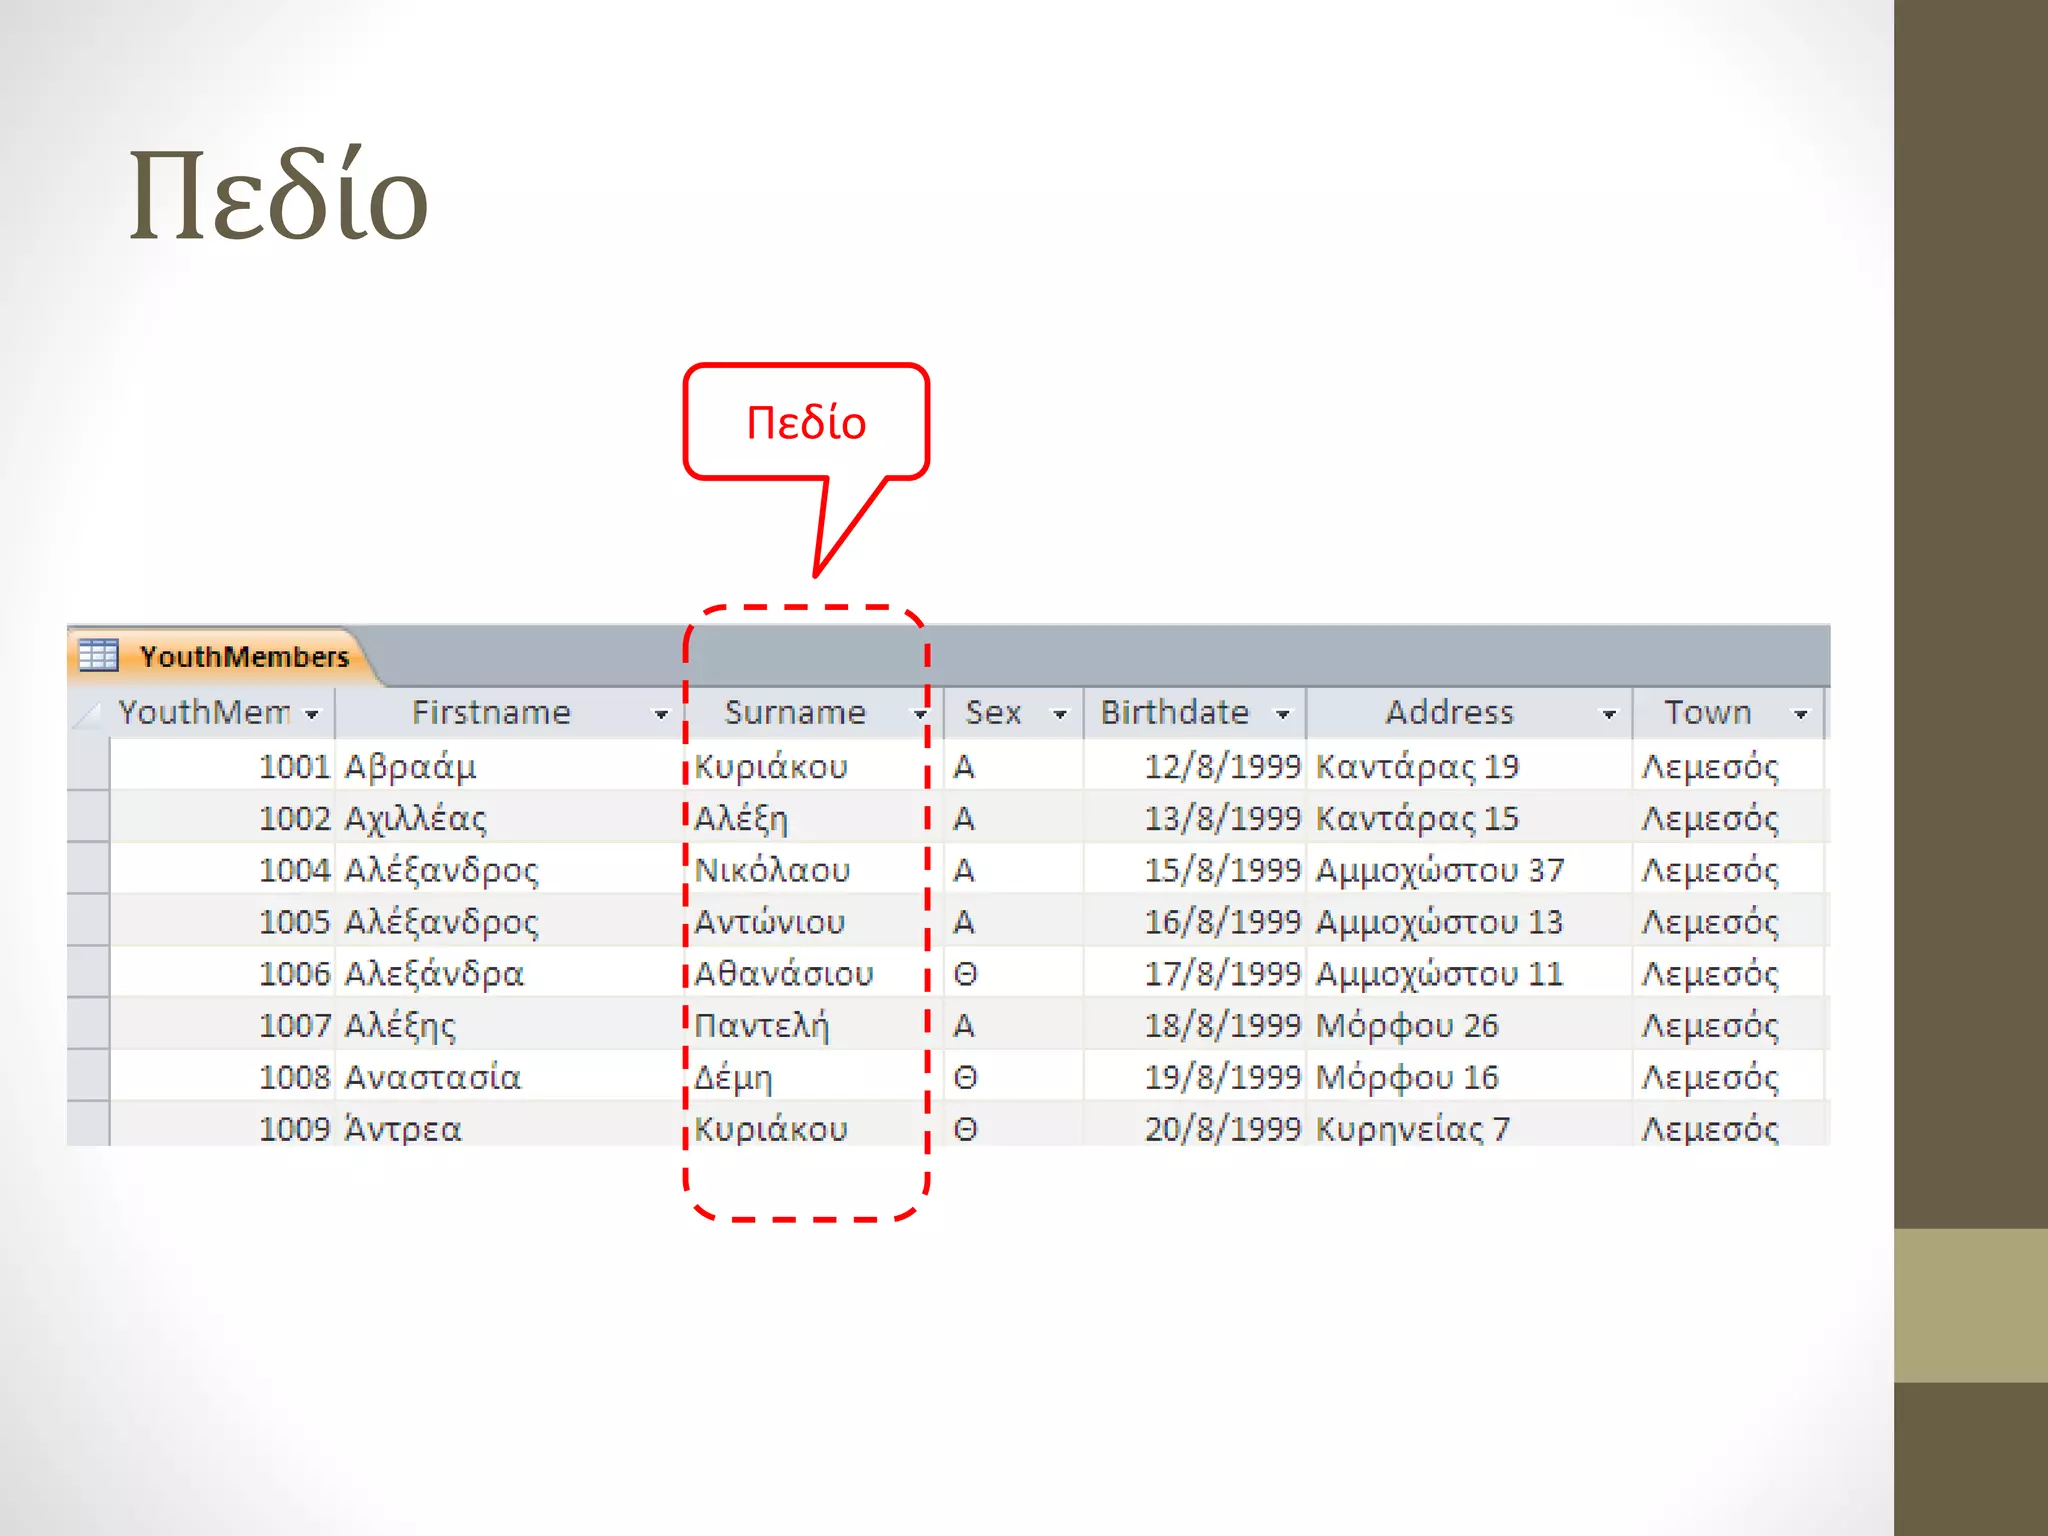Open the Firstname column dropdown arrow

[661, 714]
